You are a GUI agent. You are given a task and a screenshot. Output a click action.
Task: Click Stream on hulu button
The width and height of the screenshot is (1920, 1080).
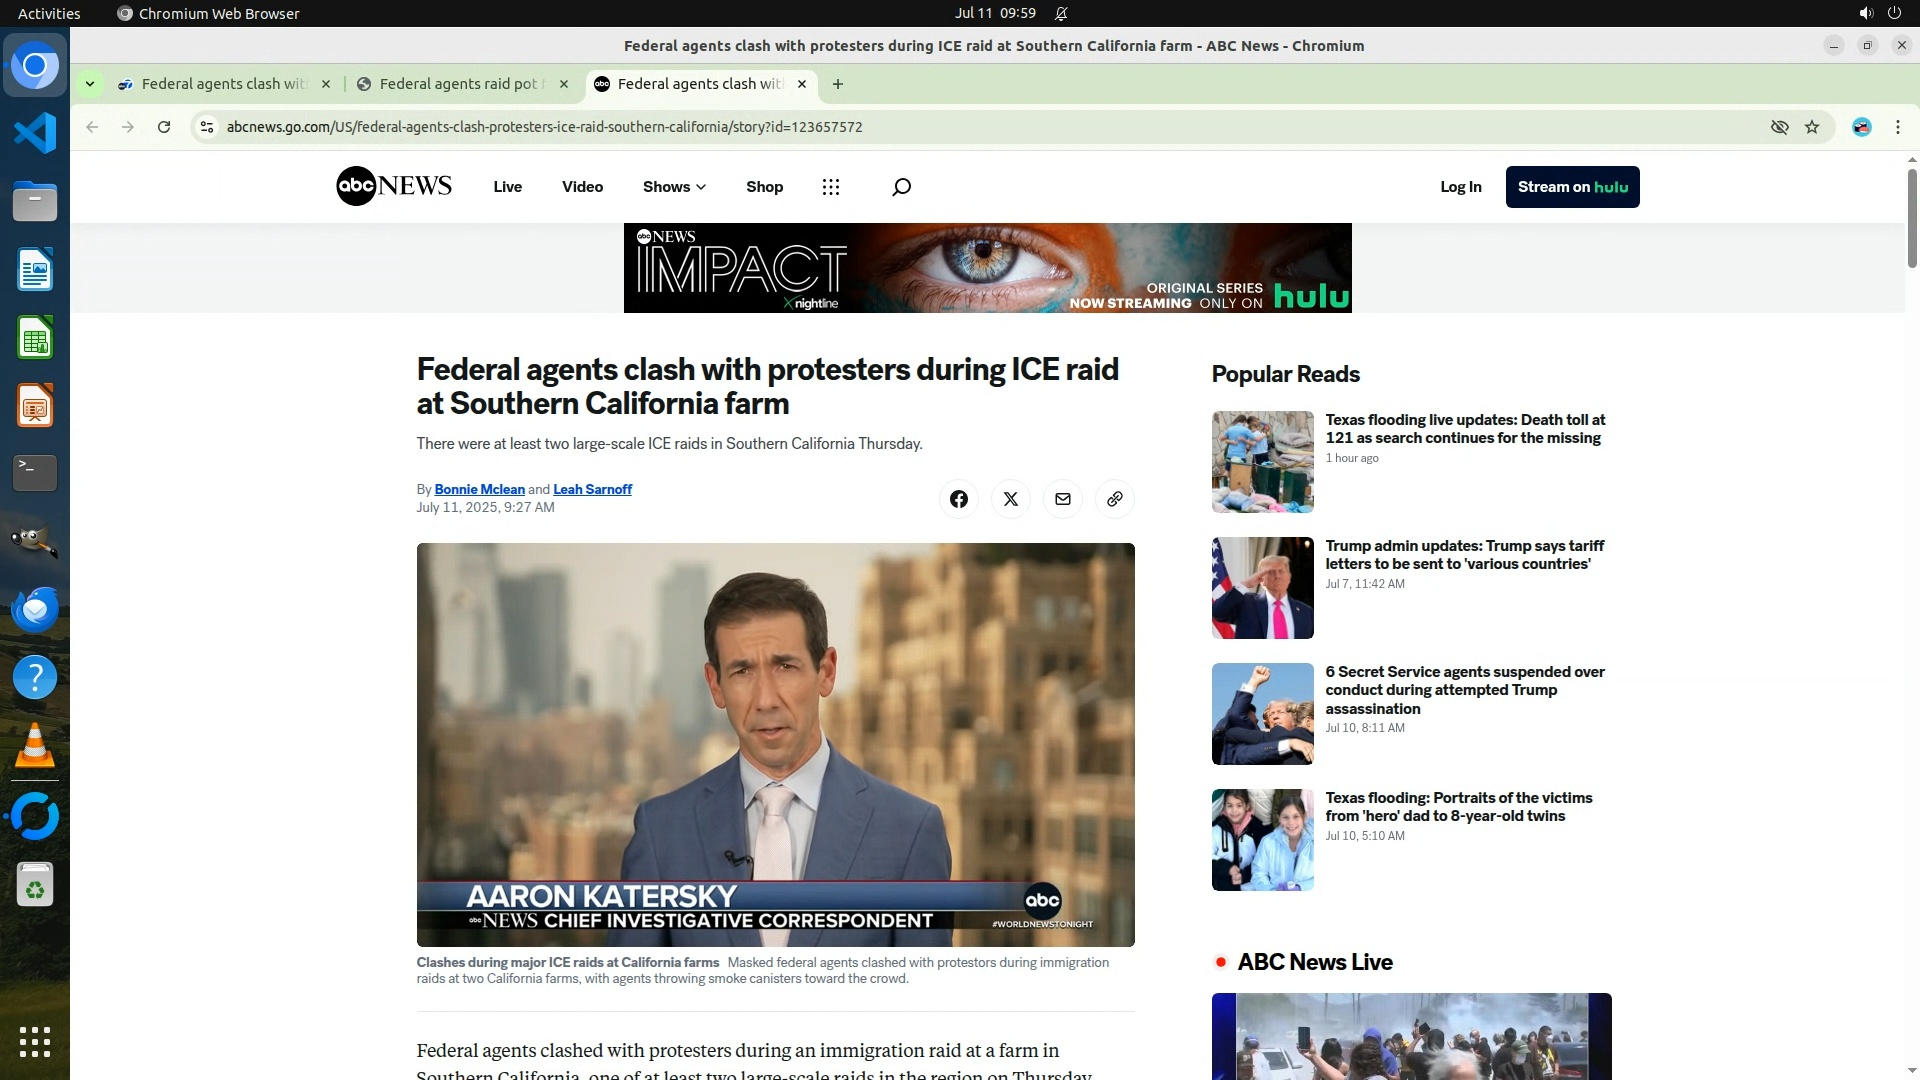(x=1572, y=187)
